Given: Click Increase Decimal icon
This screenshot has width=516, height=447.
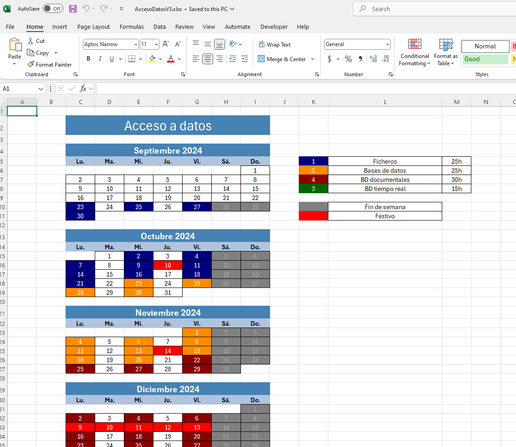Looking at the screenshot, I should 373,59.
